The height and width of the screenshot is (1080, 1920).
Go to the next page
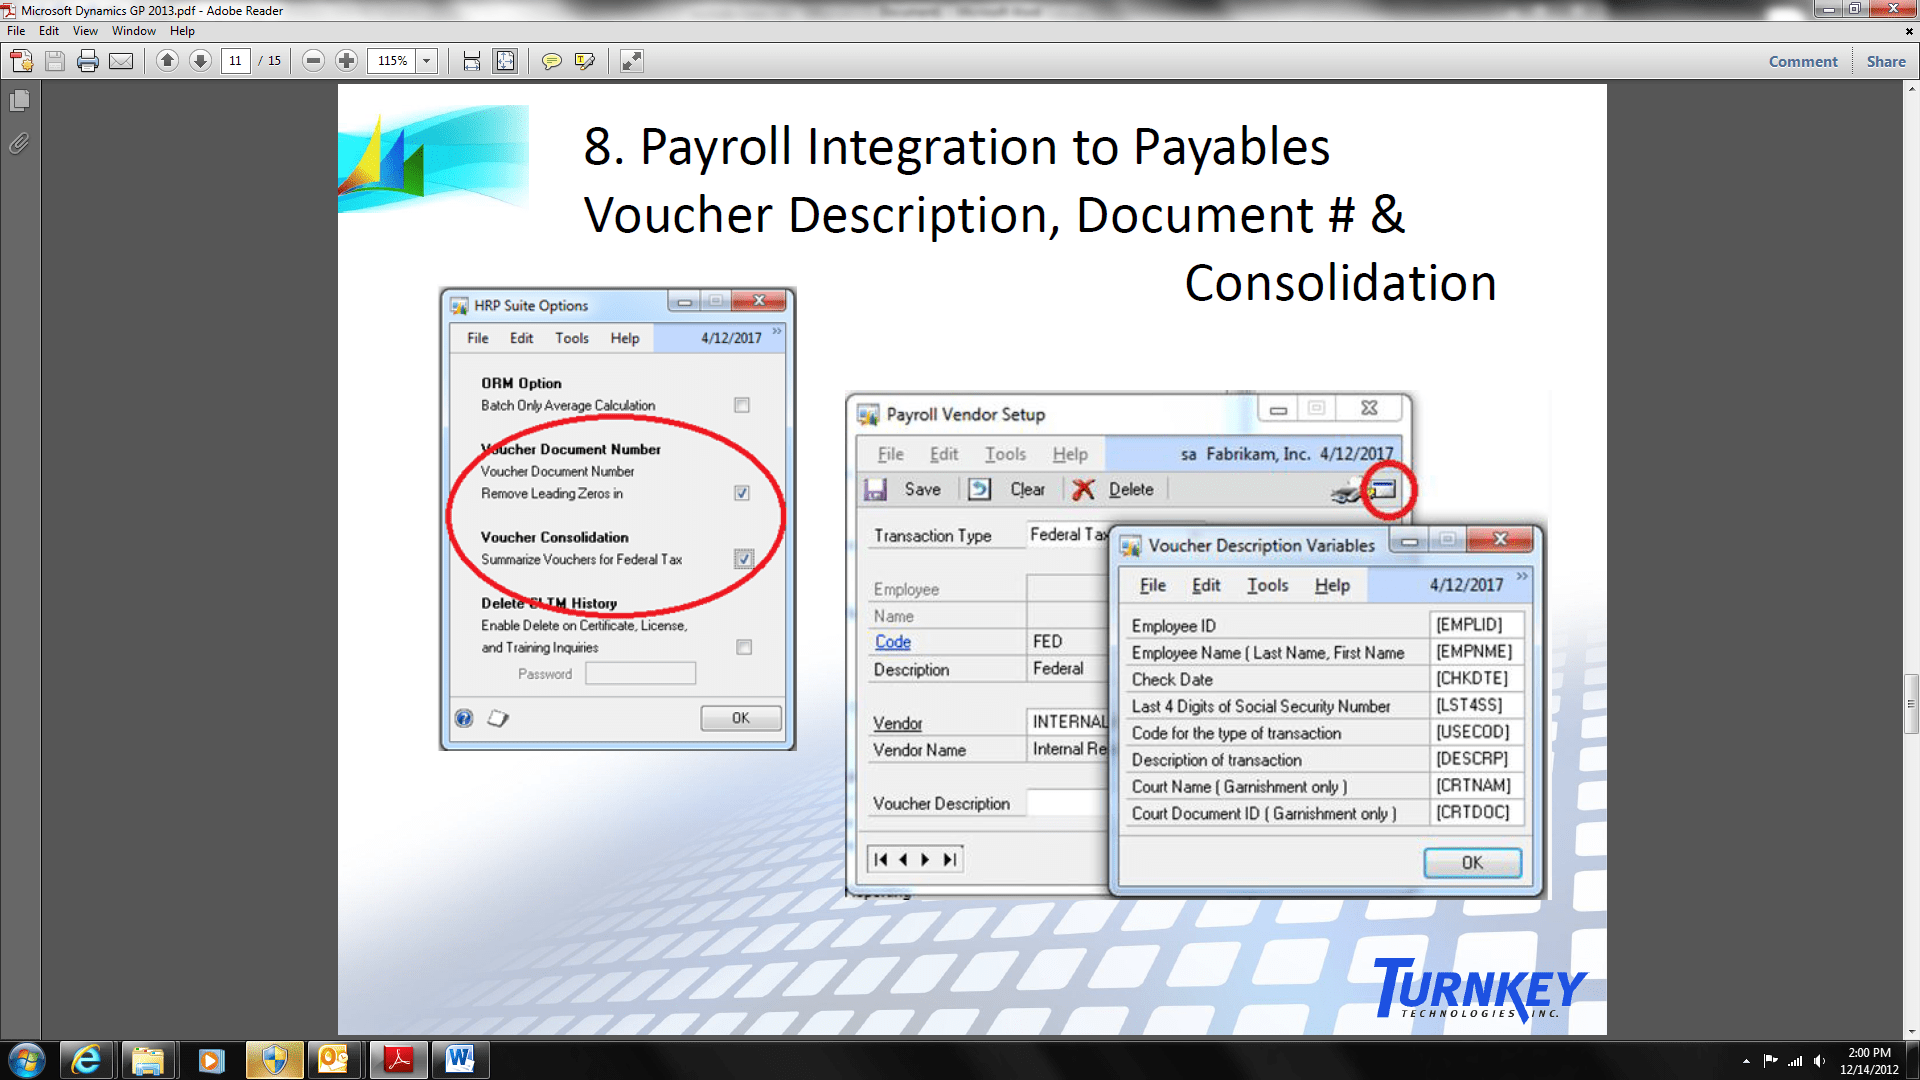(200, 61)
